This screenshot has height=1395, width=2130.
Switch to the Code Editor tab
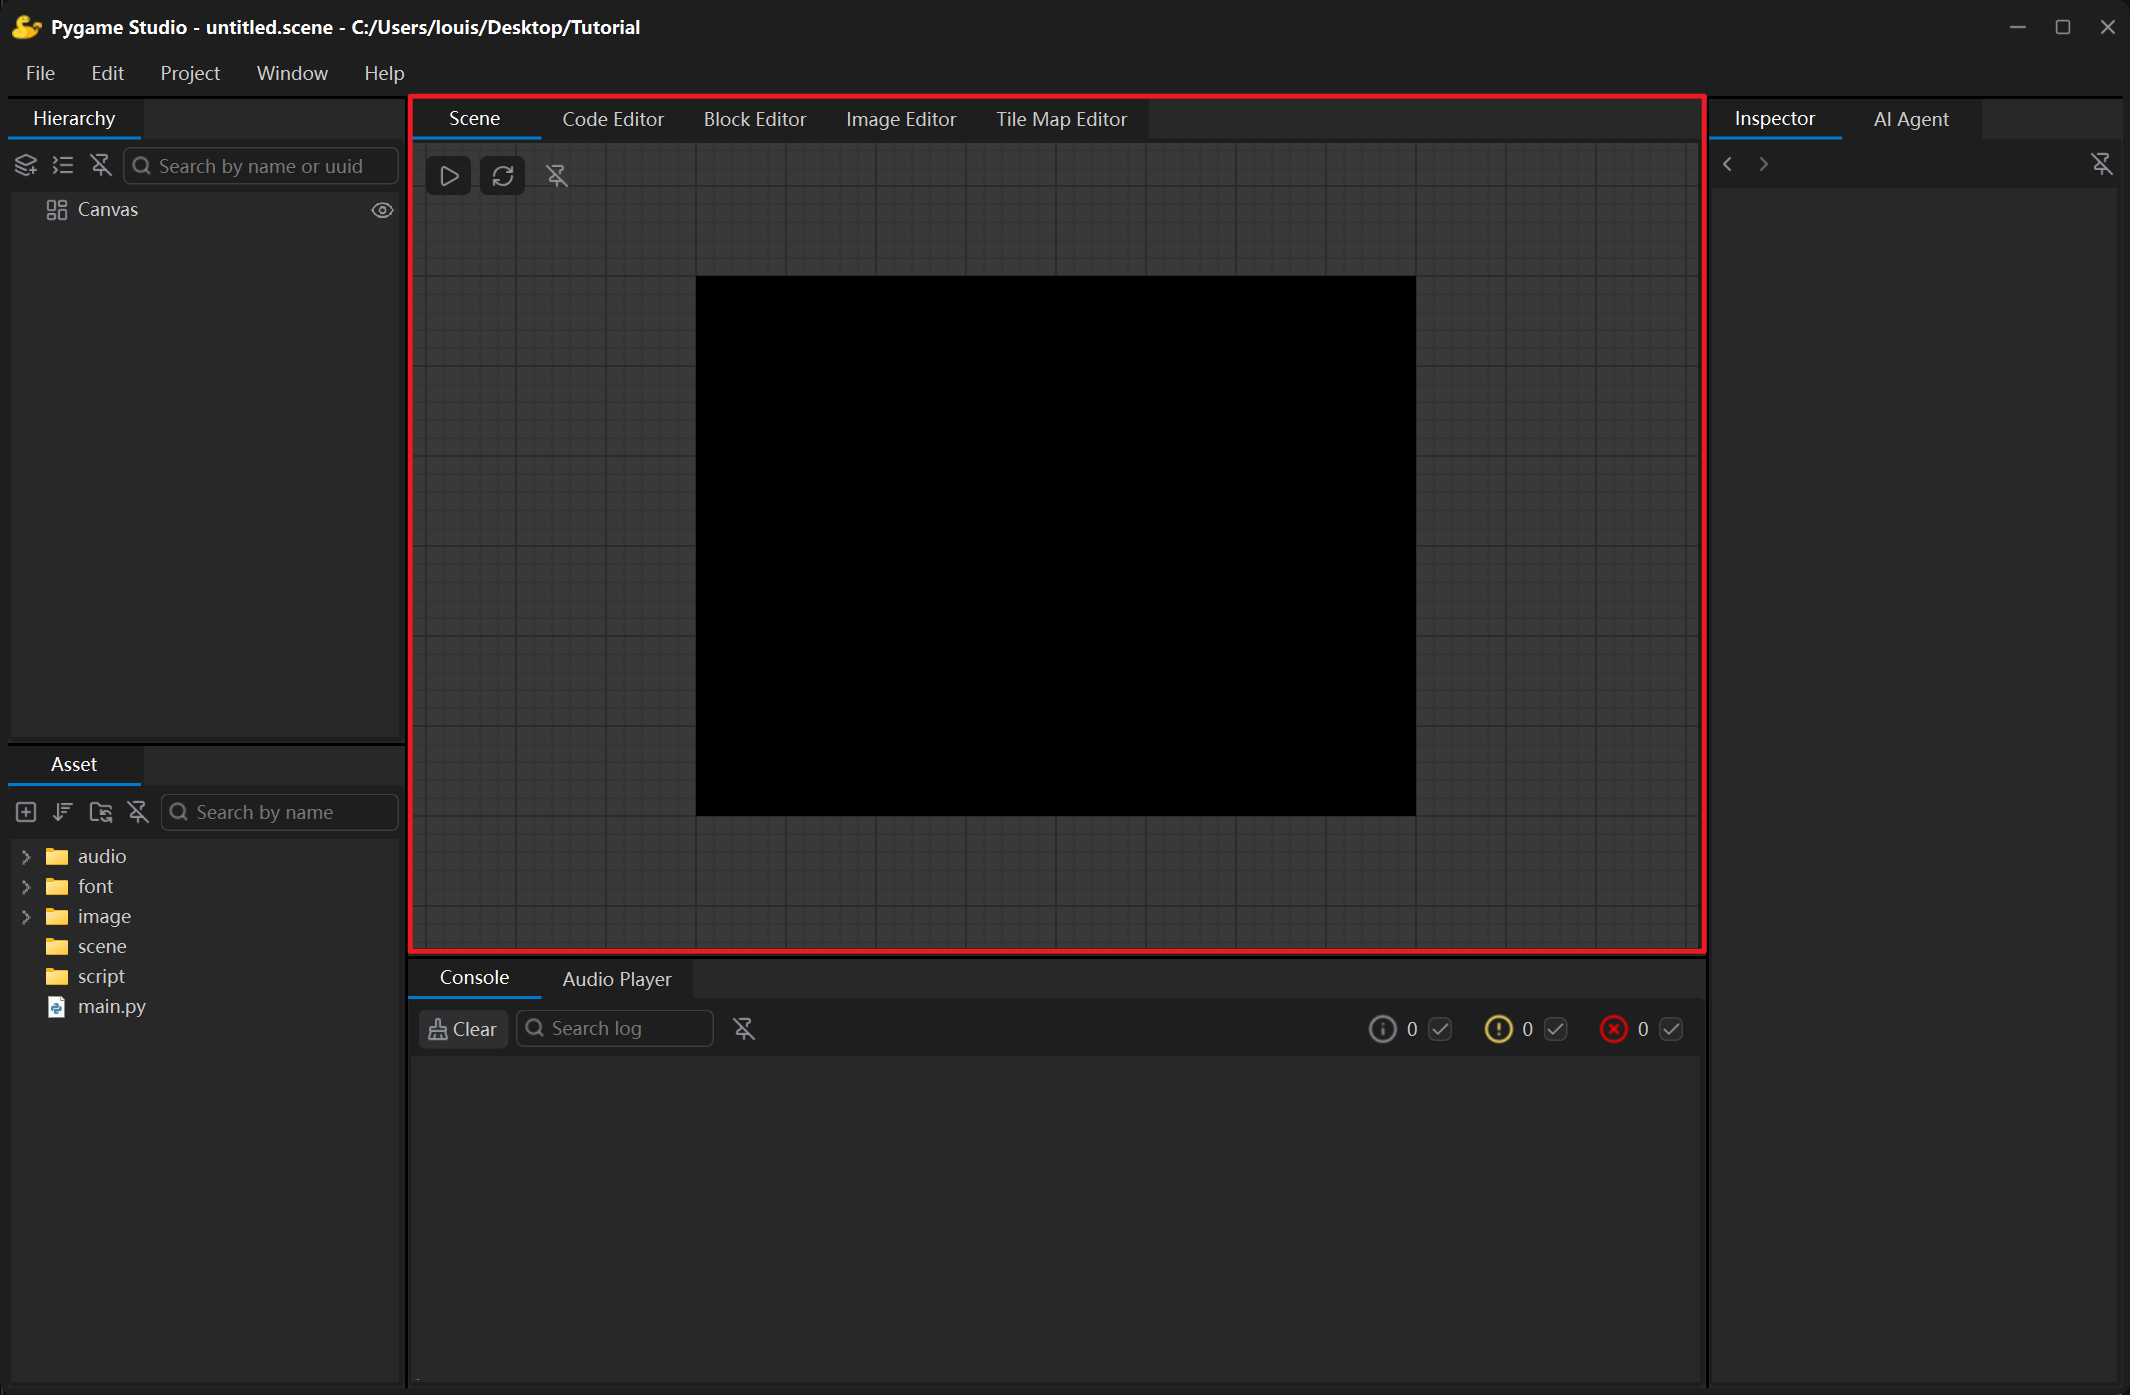point(613,119)
